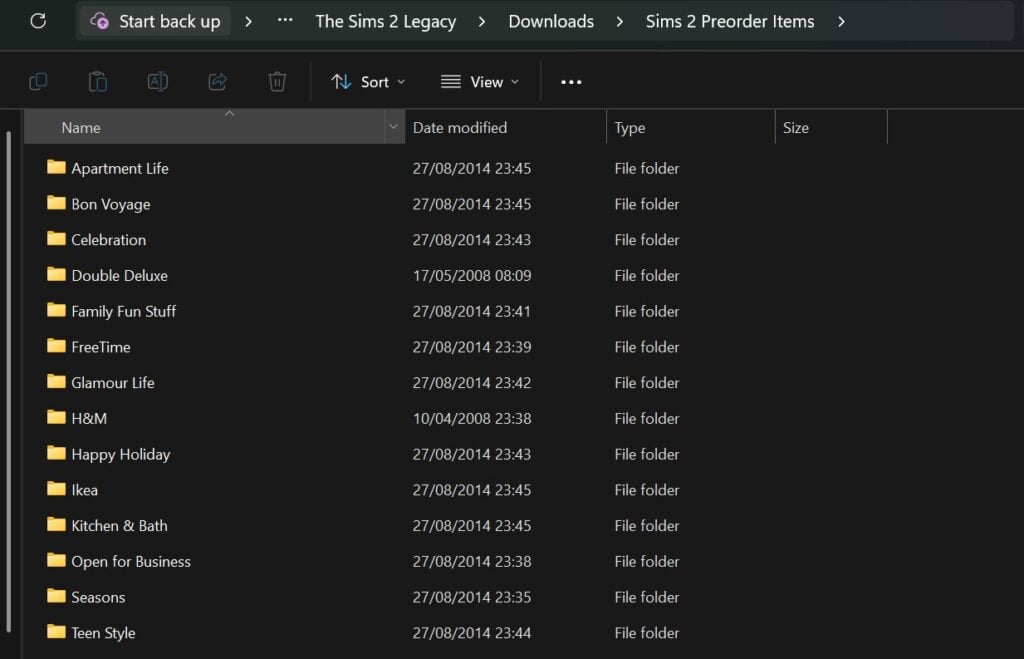
Task: Open the Name column filter dropdown arrow
Action: point(393,127)
